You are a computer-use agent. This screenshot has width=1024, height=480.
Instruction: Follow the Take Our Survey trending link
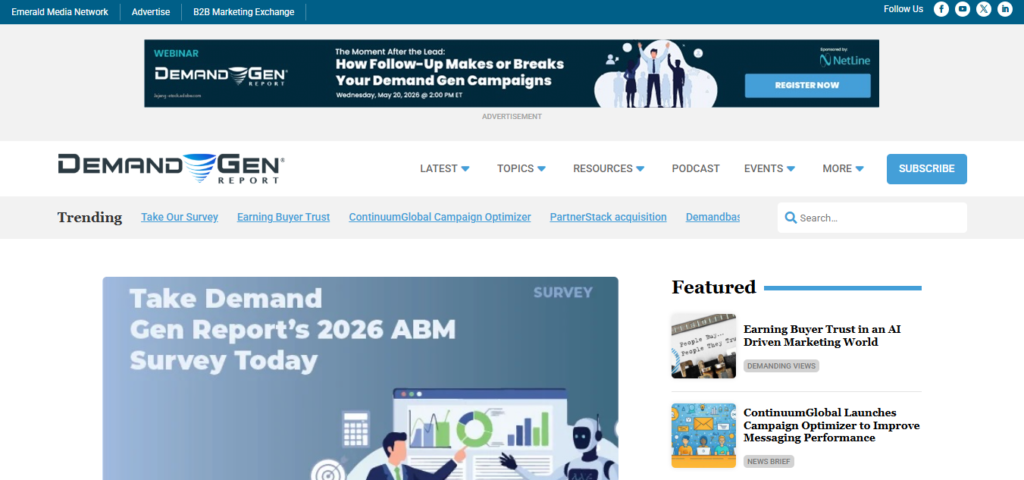click(x=180, y=217)
